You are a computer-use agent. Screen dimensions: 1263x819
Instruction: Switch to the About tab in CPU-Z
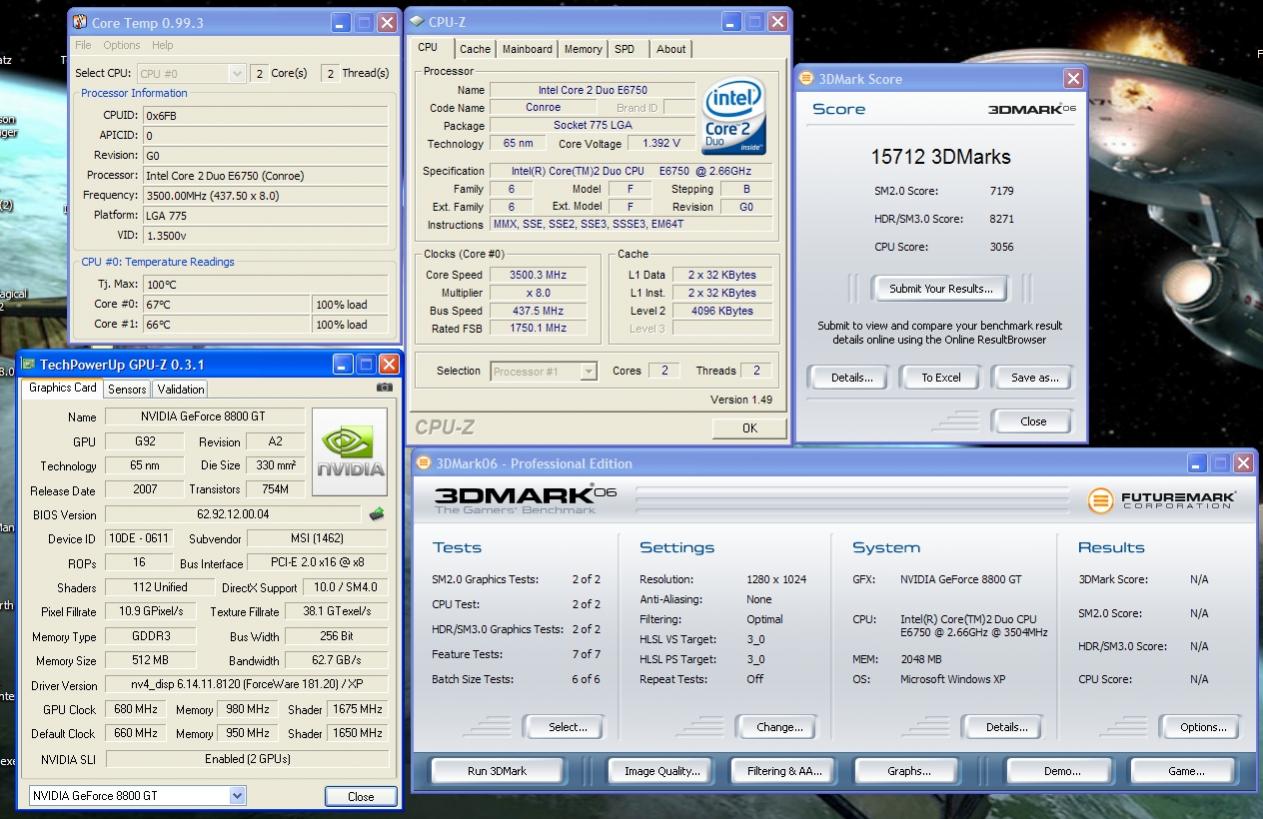coord(671,49)
